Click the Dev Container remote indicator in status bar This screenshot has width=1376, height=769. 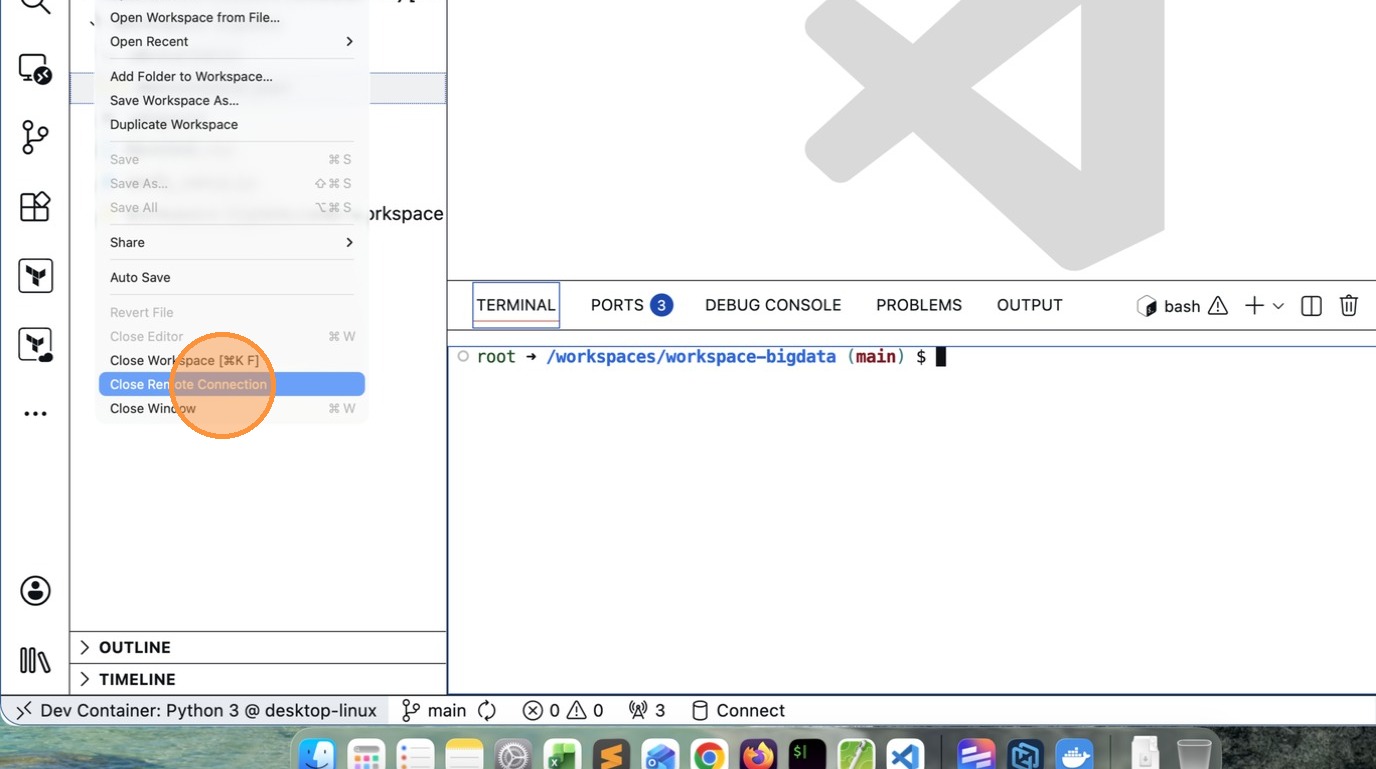(x=196, y=711)
